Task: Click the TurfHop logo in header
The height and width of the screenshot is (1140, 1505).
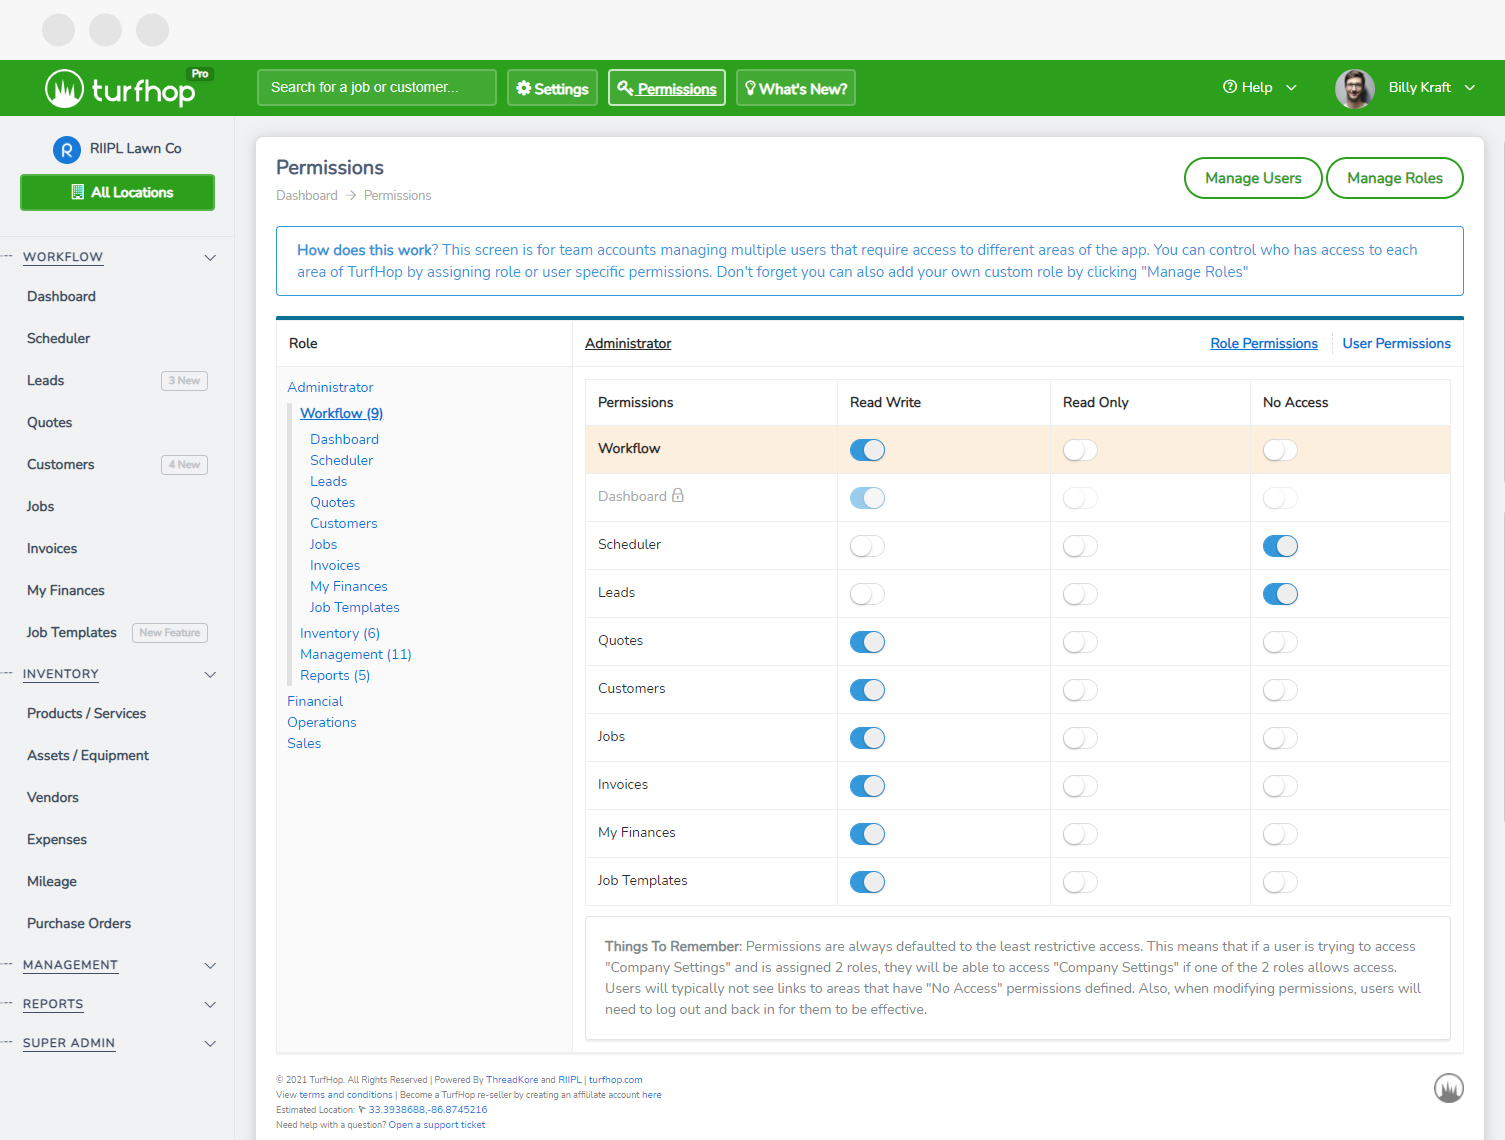Action: point(120,89)
